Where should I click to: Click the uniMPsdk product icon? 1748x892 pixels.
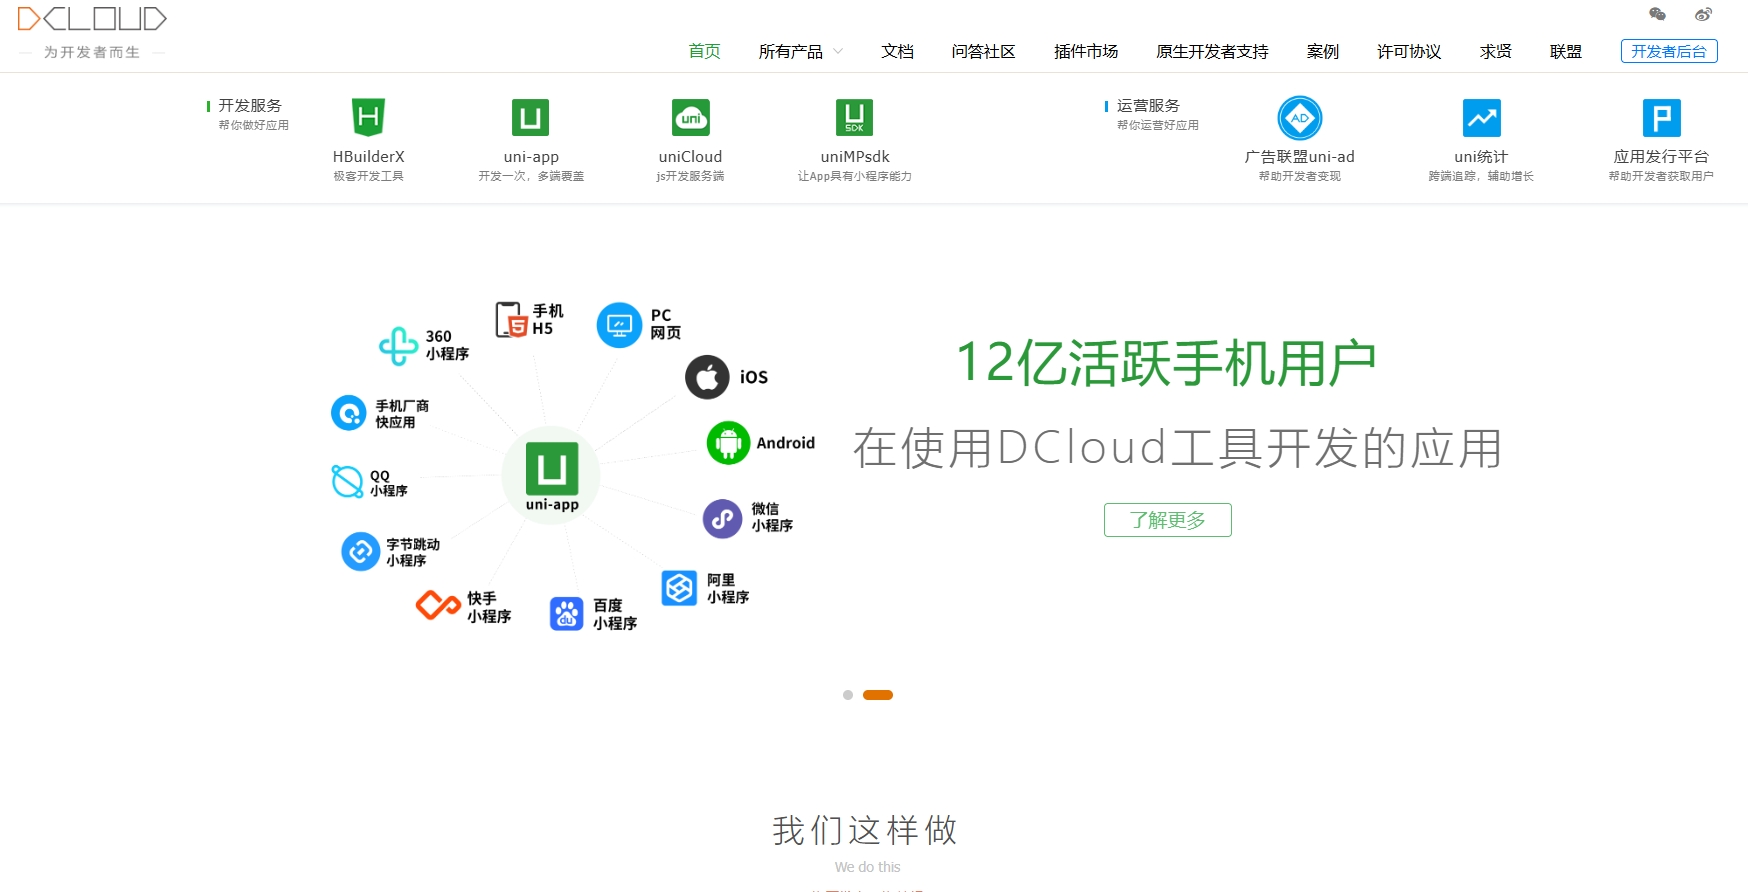(854, 117)
